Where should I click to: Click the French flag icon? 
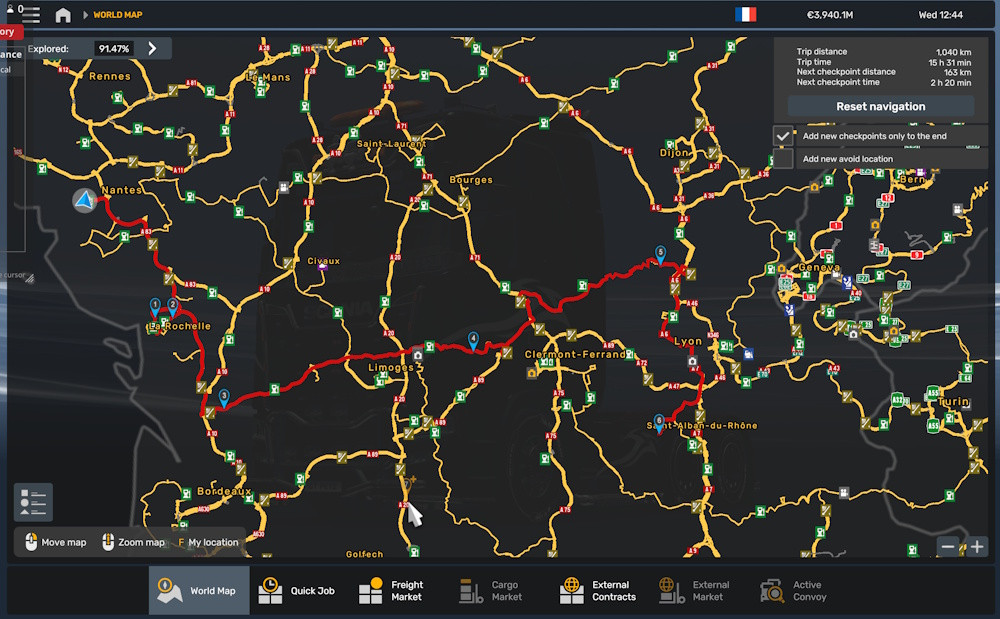tap(745, 15)
